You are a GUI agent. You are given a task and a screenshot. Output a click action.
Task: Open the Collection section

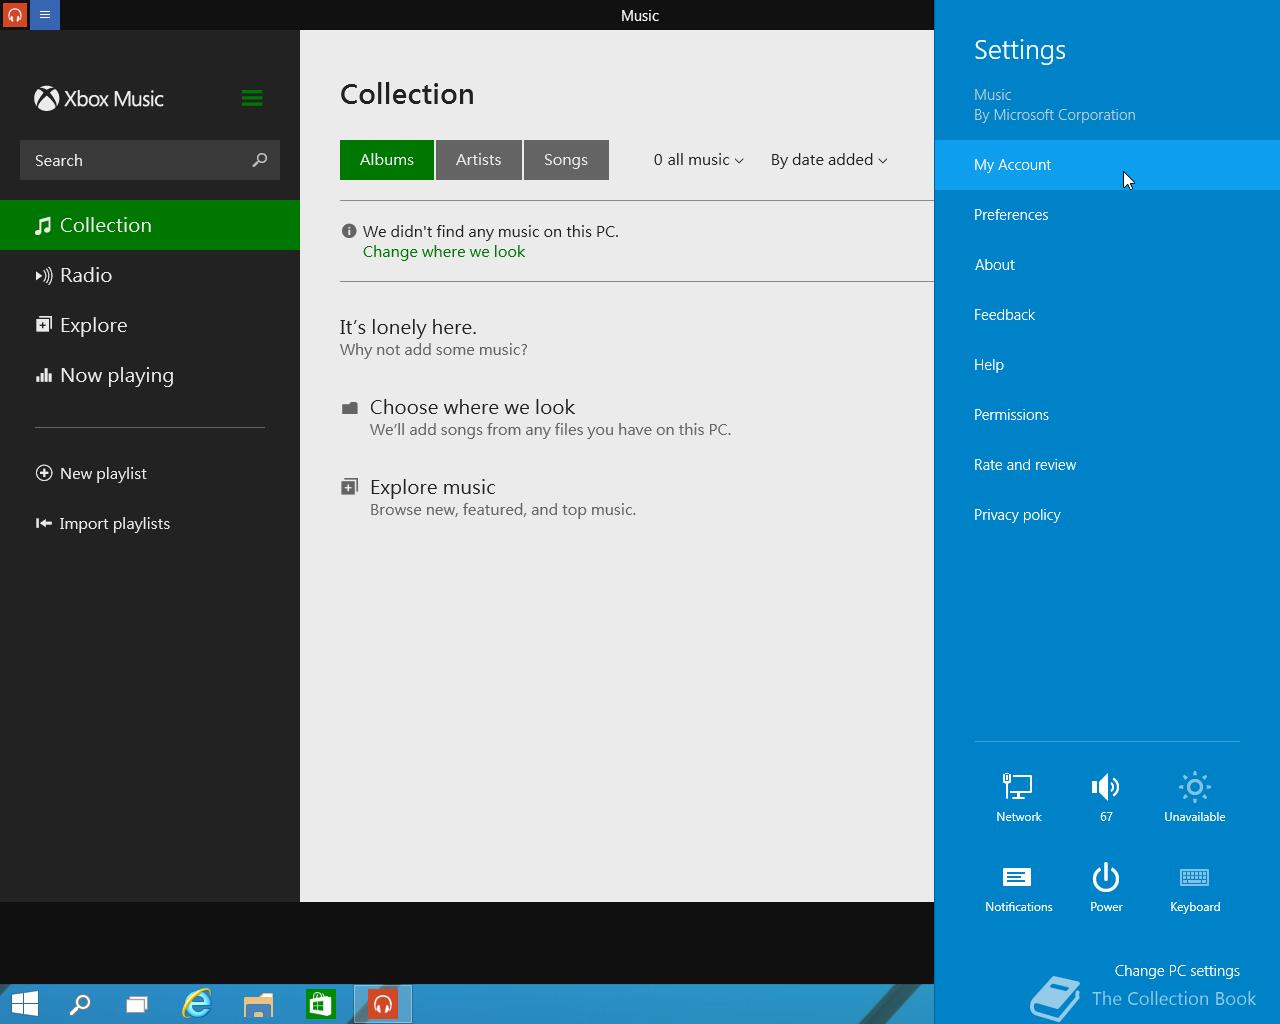(150, 225)
